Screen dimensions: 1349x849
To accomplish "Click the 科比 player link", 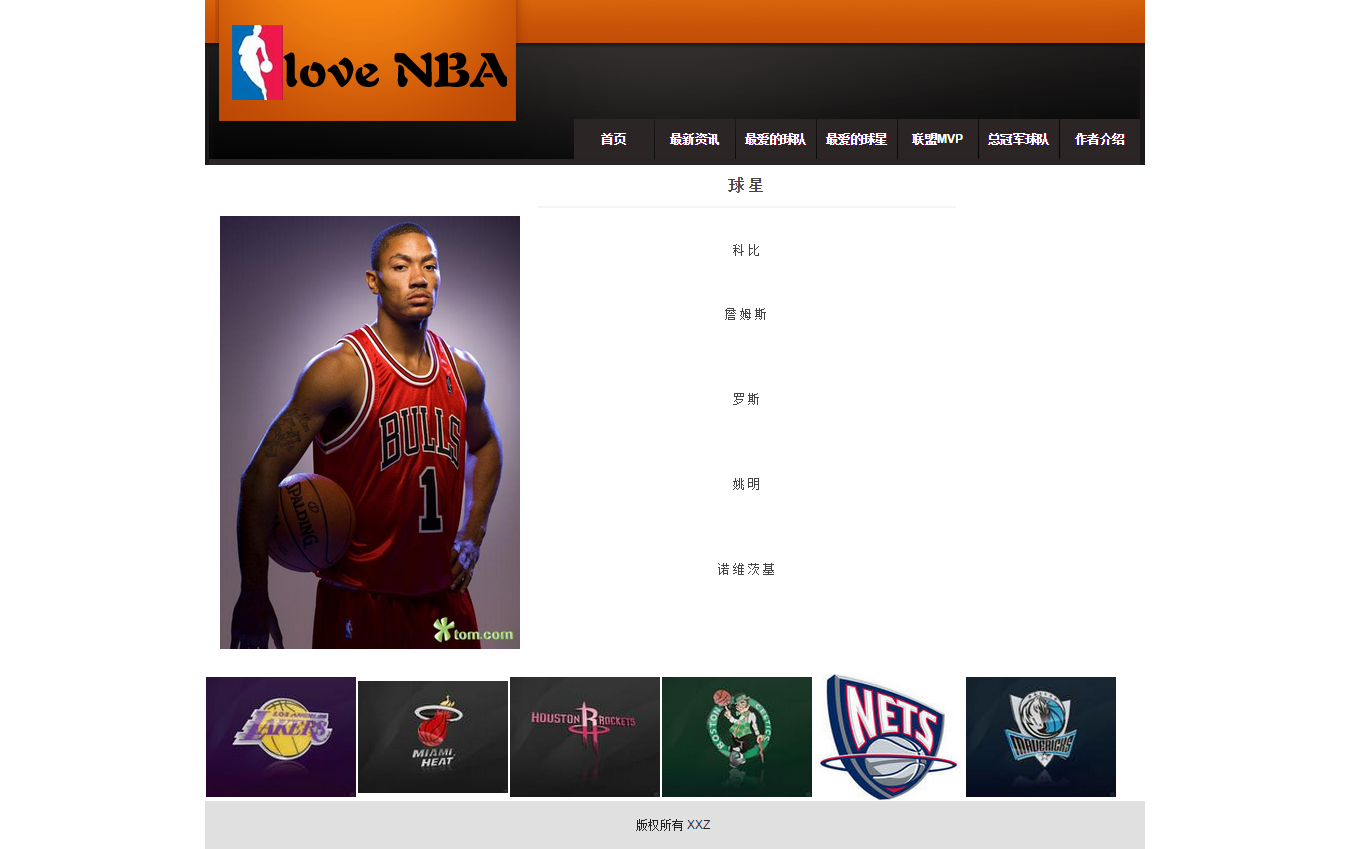I will click(x=746, y=251).
